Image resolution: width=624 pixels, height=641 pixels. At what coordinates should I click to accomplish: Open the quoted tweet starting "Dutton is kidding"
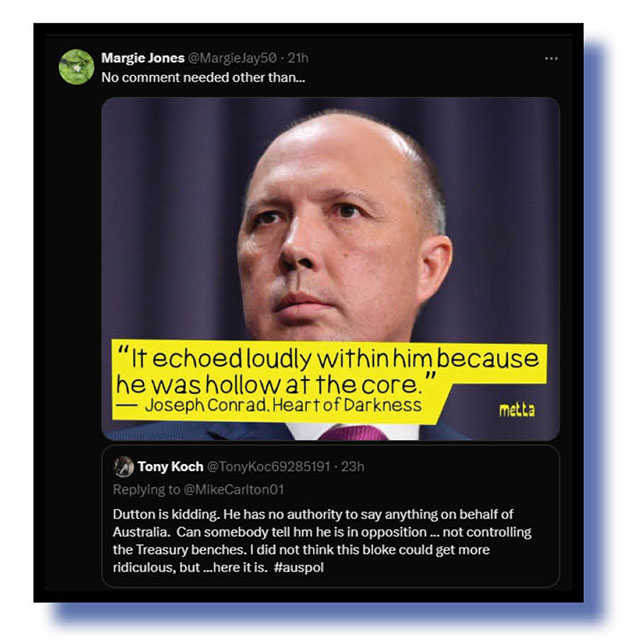tap(330, 517)
